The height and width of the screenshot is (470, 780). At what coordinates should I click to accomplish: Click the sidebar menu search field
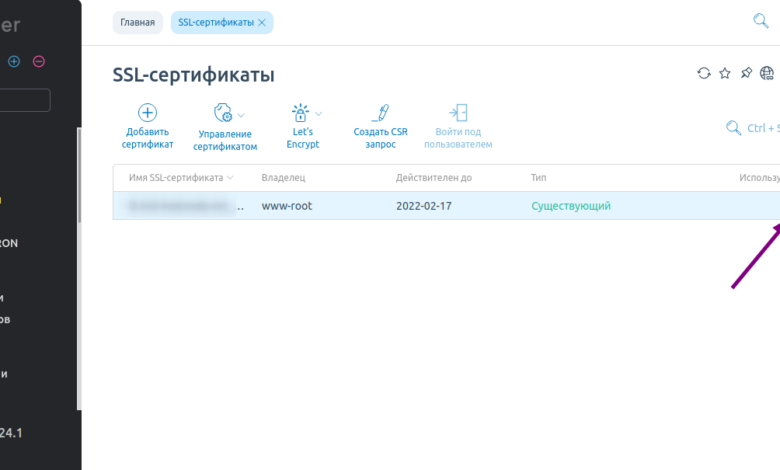point(25,100)
